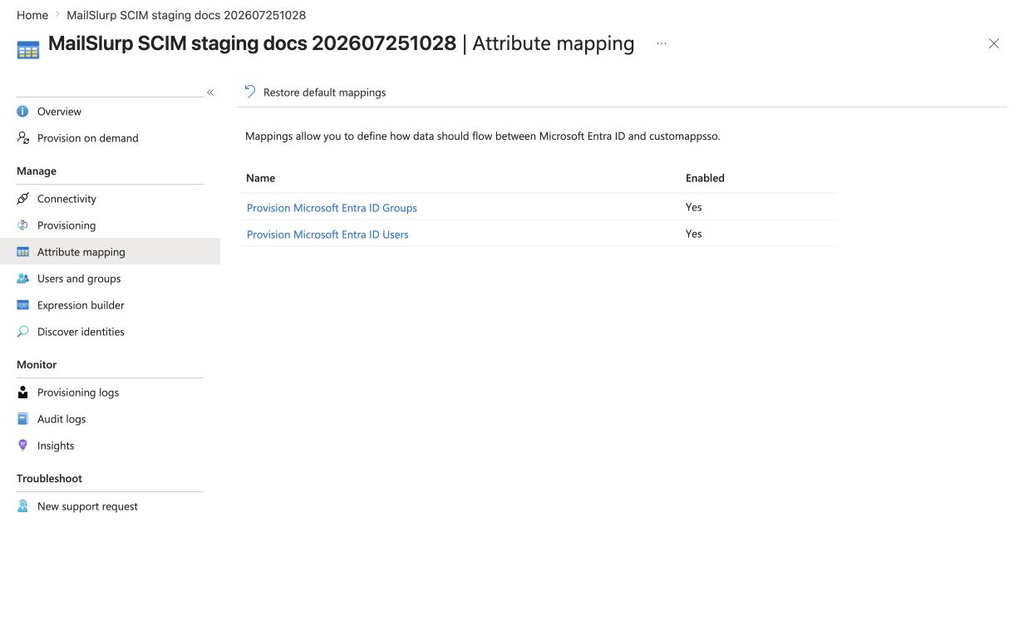
Task: Click the Name column header
Action: coord(261,178)
